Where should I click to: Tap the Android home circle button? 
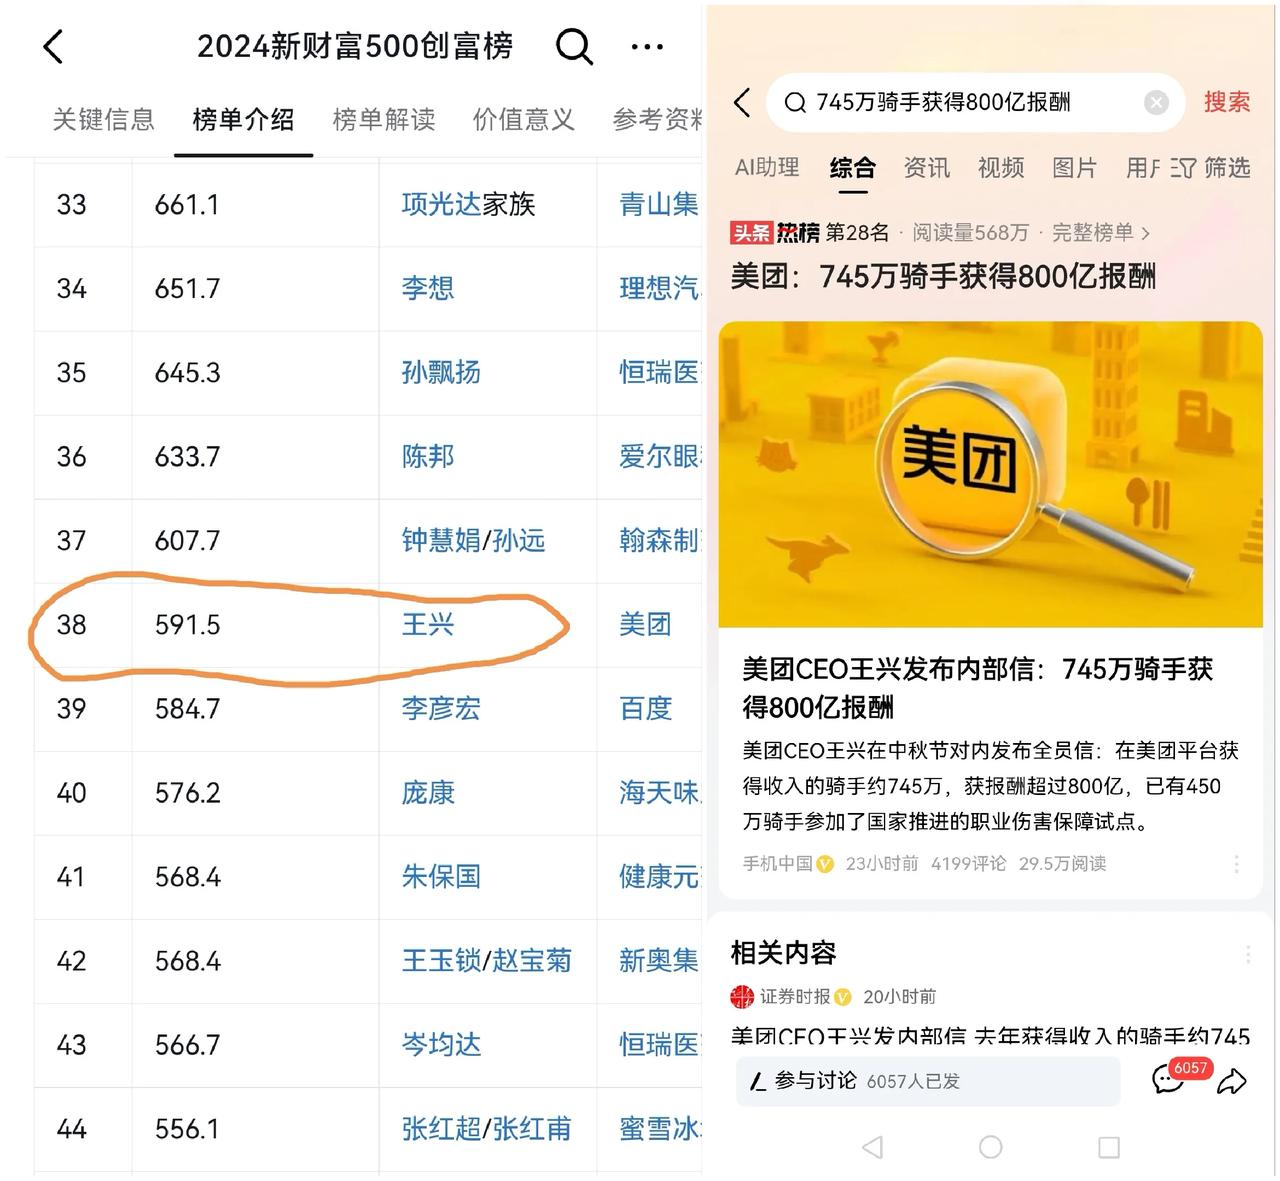990,1147
